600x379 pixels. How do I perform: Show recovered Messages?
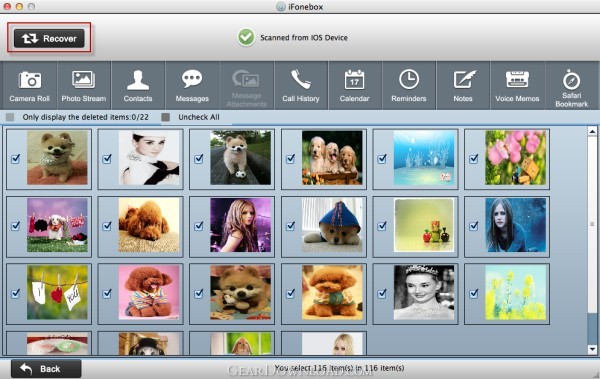192,86
